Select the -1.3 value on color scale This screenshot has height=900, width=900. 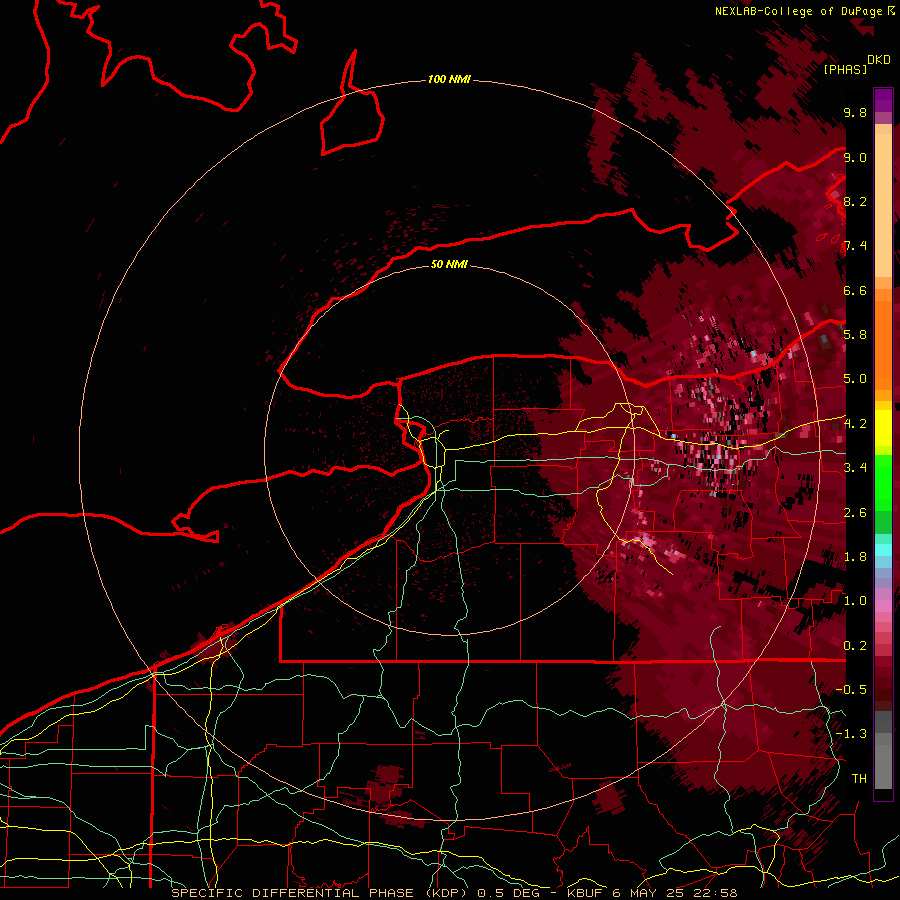[851, 734]
